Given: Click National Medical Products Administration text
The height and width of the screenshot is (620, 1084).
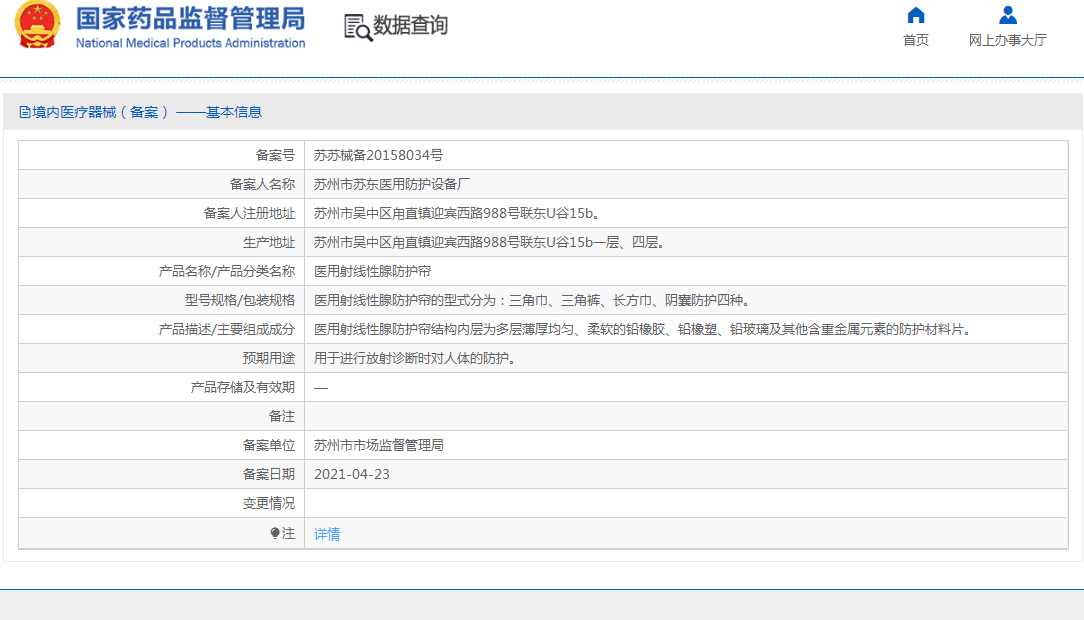Looking at the screenshot, I should click(x=191, y=43).
